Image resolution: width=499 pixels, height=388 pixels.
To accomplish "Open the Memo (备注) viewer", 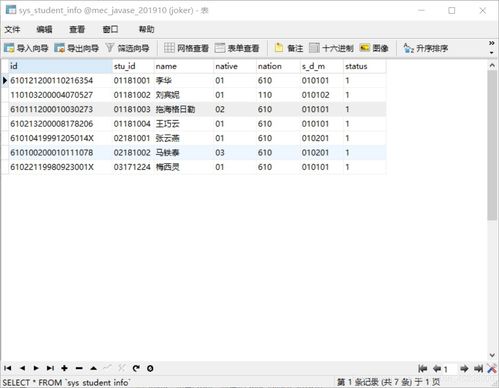I will [x=289, y=48].
